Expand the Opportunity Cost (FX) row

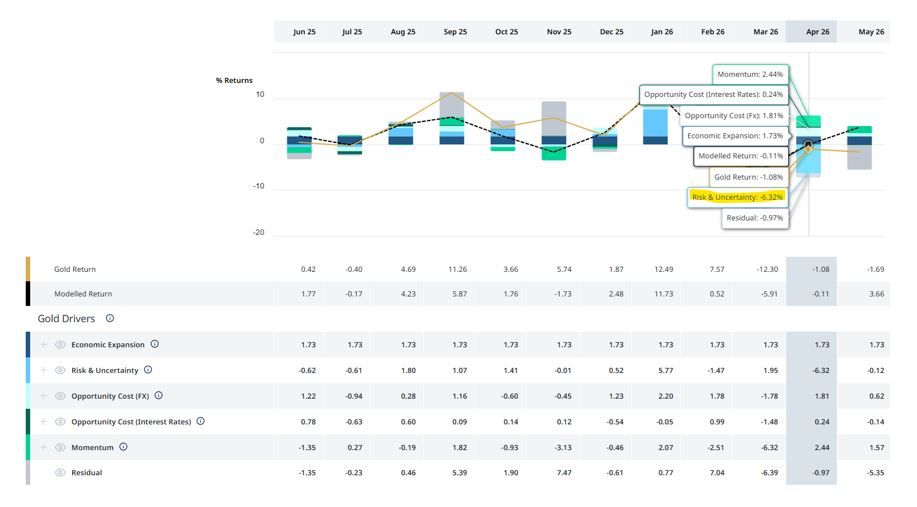pos(43,396)
